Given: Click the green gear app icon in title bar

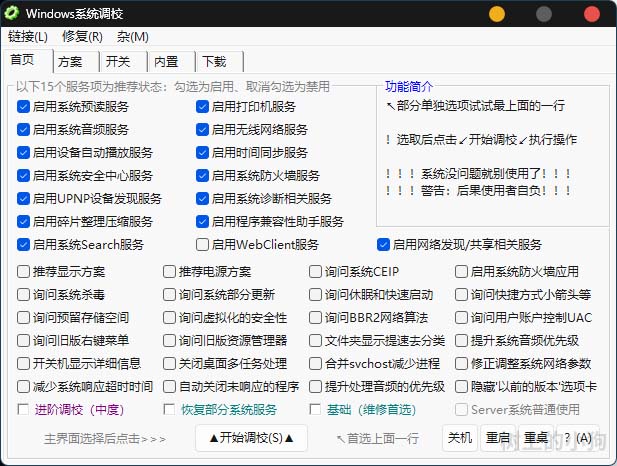Looking at the screenshot, I should coord(11,13).
